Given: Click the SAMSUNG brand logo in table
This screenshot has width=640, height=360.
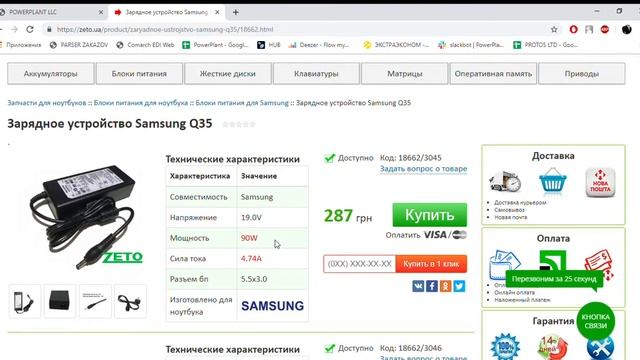Looking at the screenshot, I should coord(272,306).
